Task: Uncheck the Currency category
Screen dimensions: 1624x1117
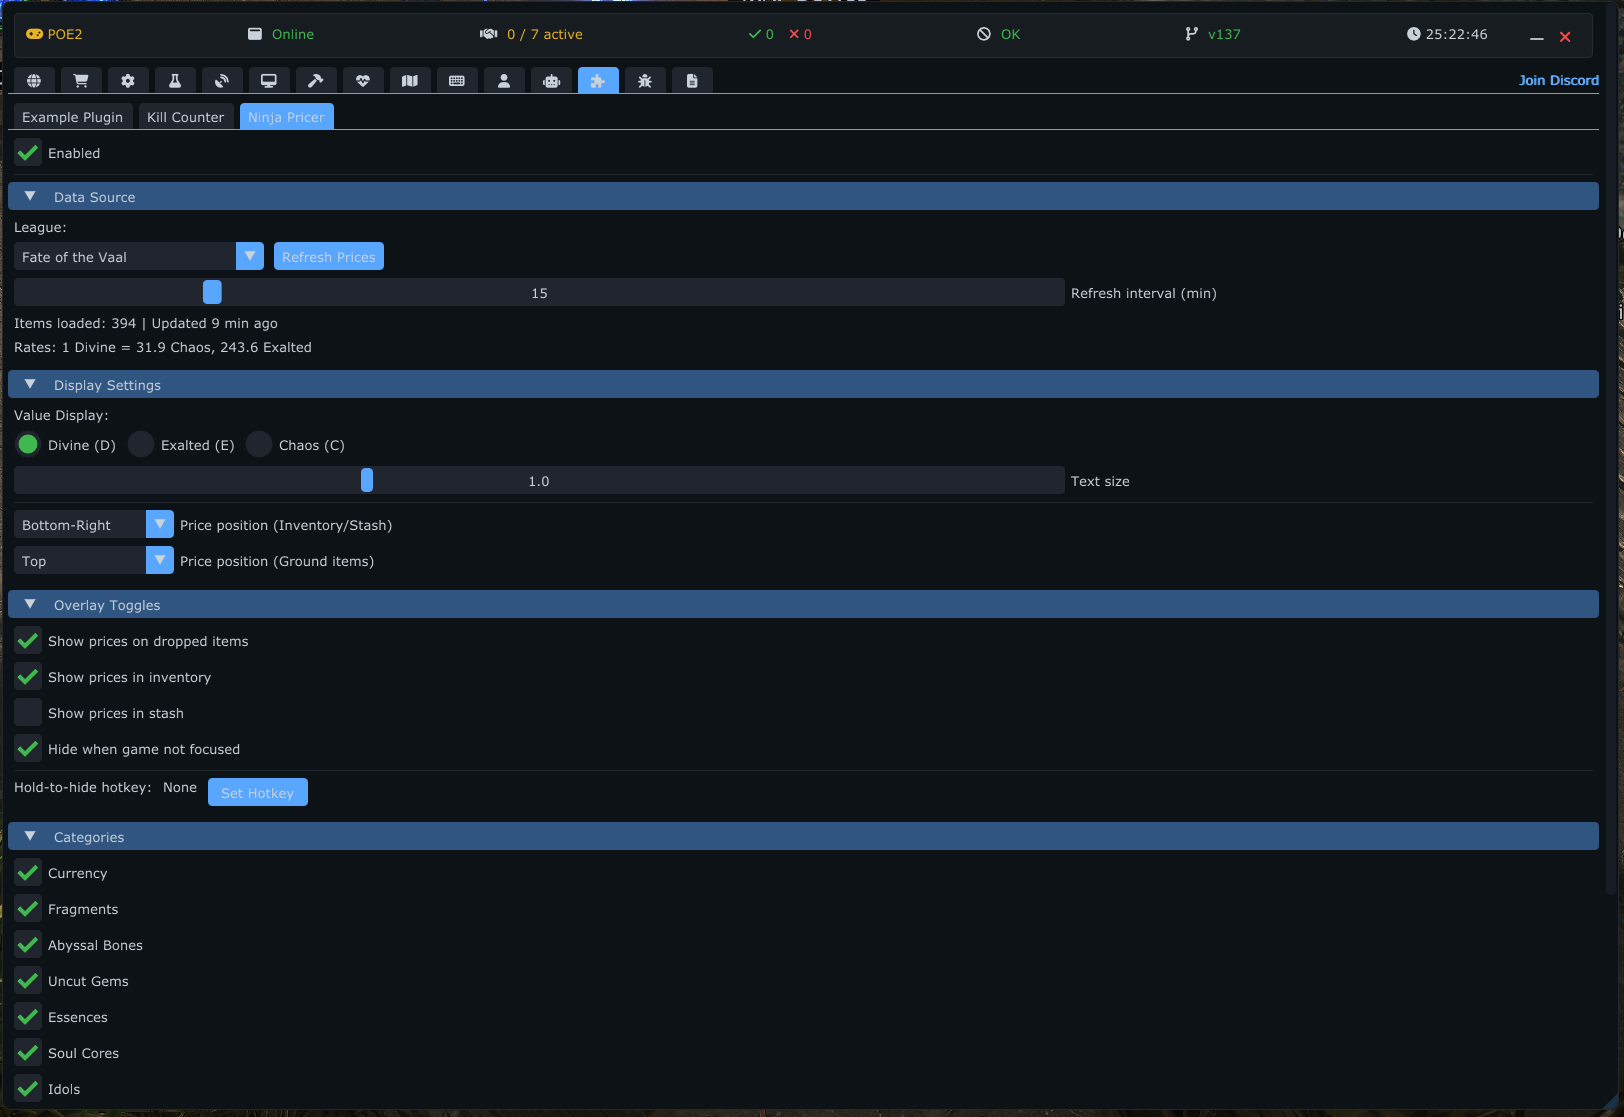Action: coord(28,873)
